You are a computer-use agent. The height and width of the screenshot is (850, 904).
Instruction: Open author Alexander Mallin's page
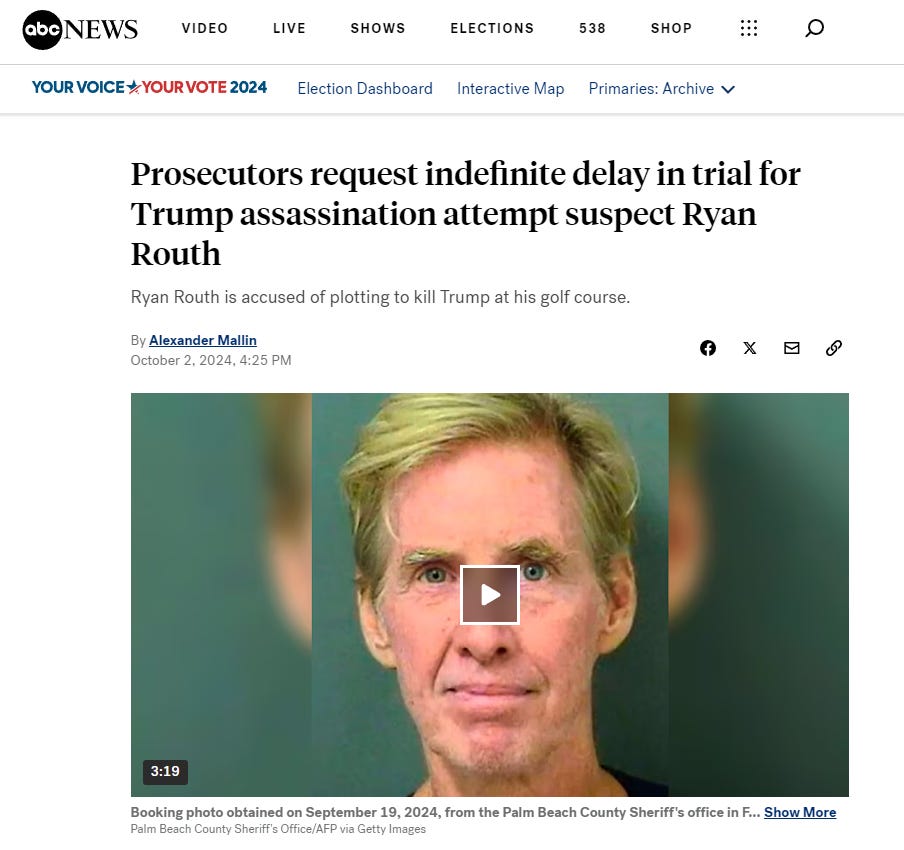pyautogui.click(x=203, y=340)
